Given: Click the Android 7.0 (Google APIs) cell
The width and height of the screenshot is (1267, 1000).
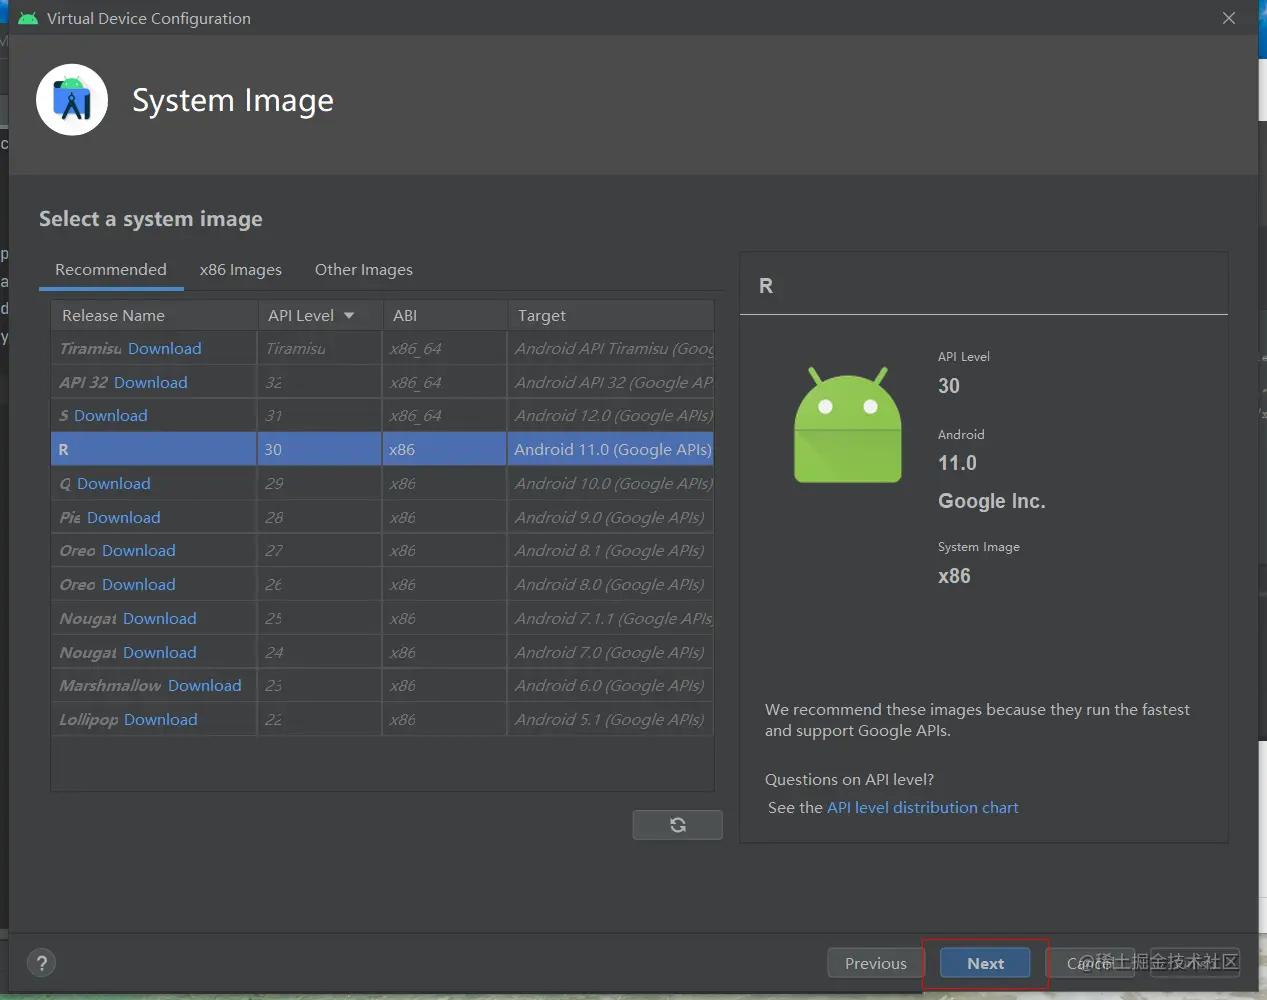Looking at the screenshot, I should coord(611,652).
